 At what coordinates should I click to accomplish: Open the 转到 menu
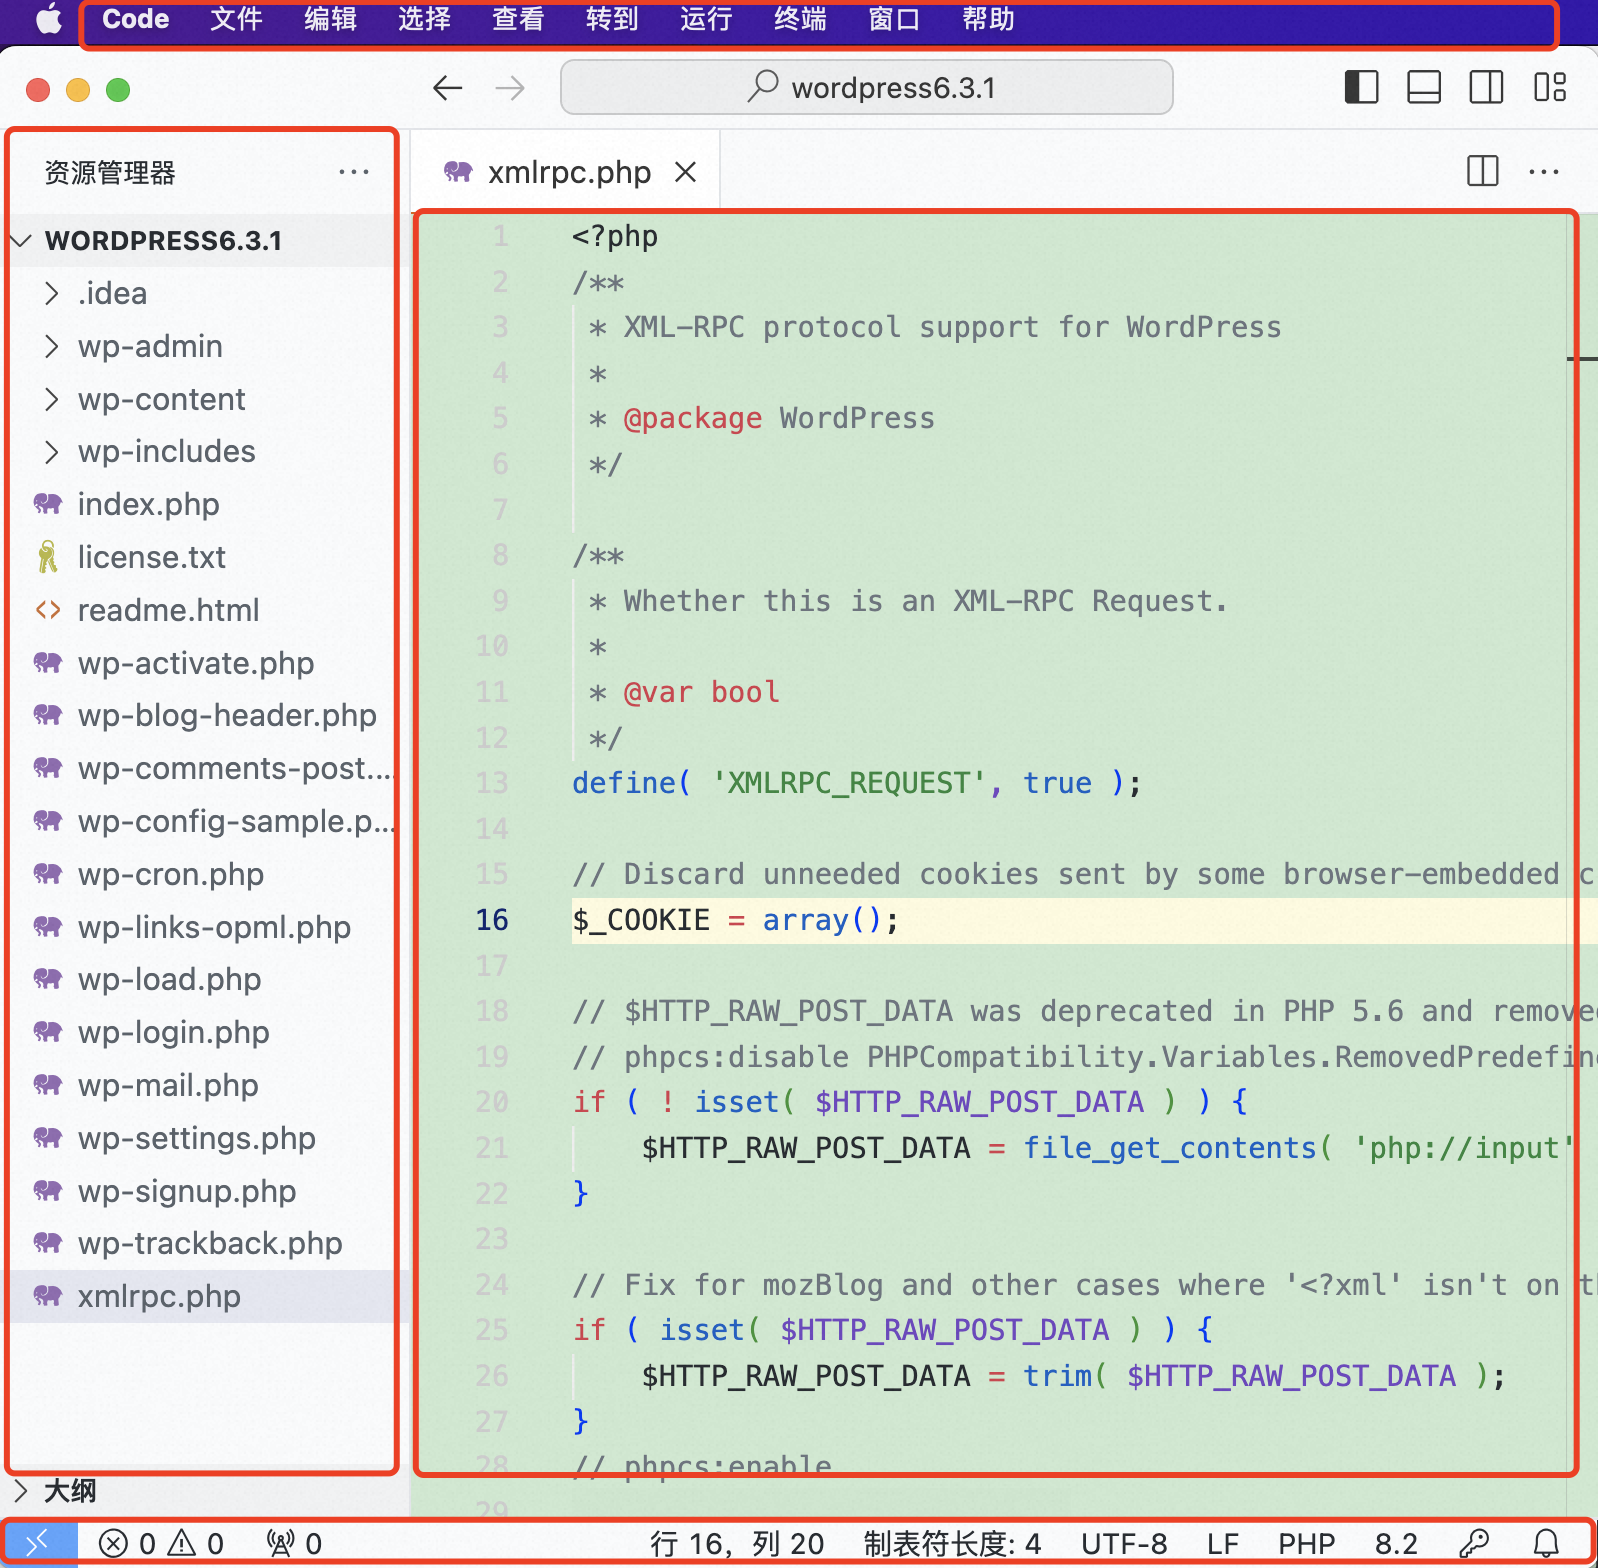[612, 19]
